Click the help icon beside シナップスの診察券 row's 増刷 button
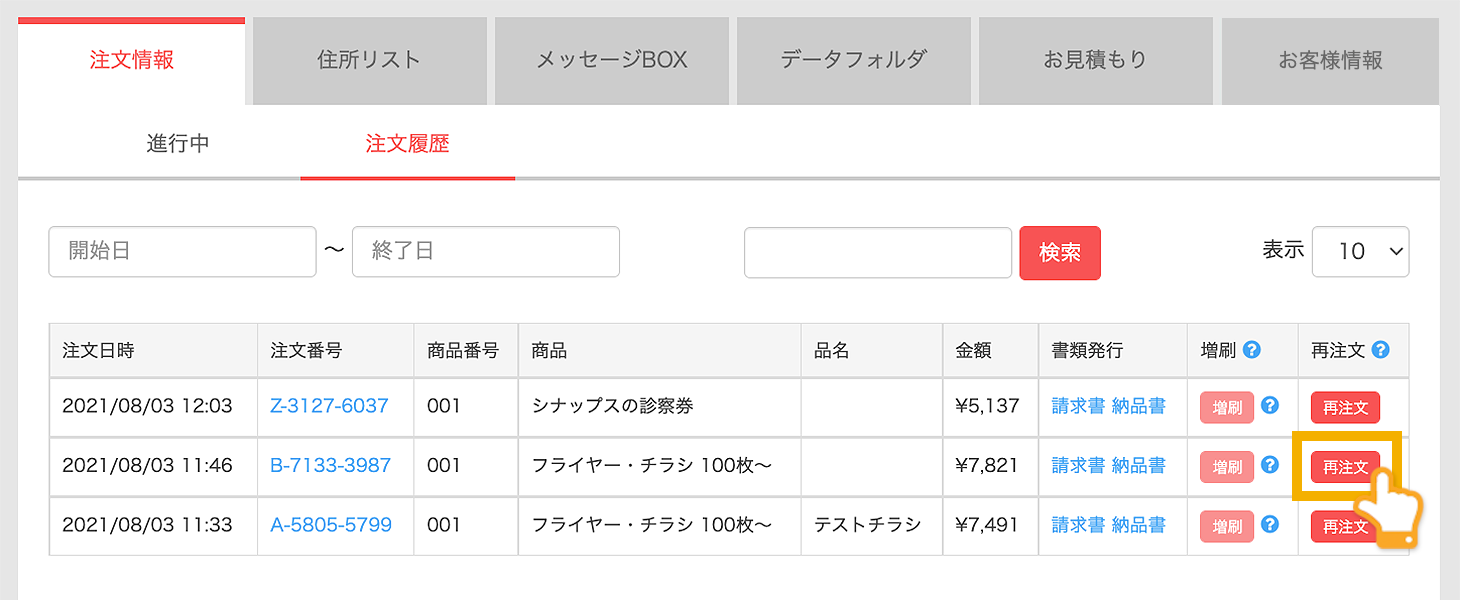This screenshot has height=600, width=1460. 1269,407
